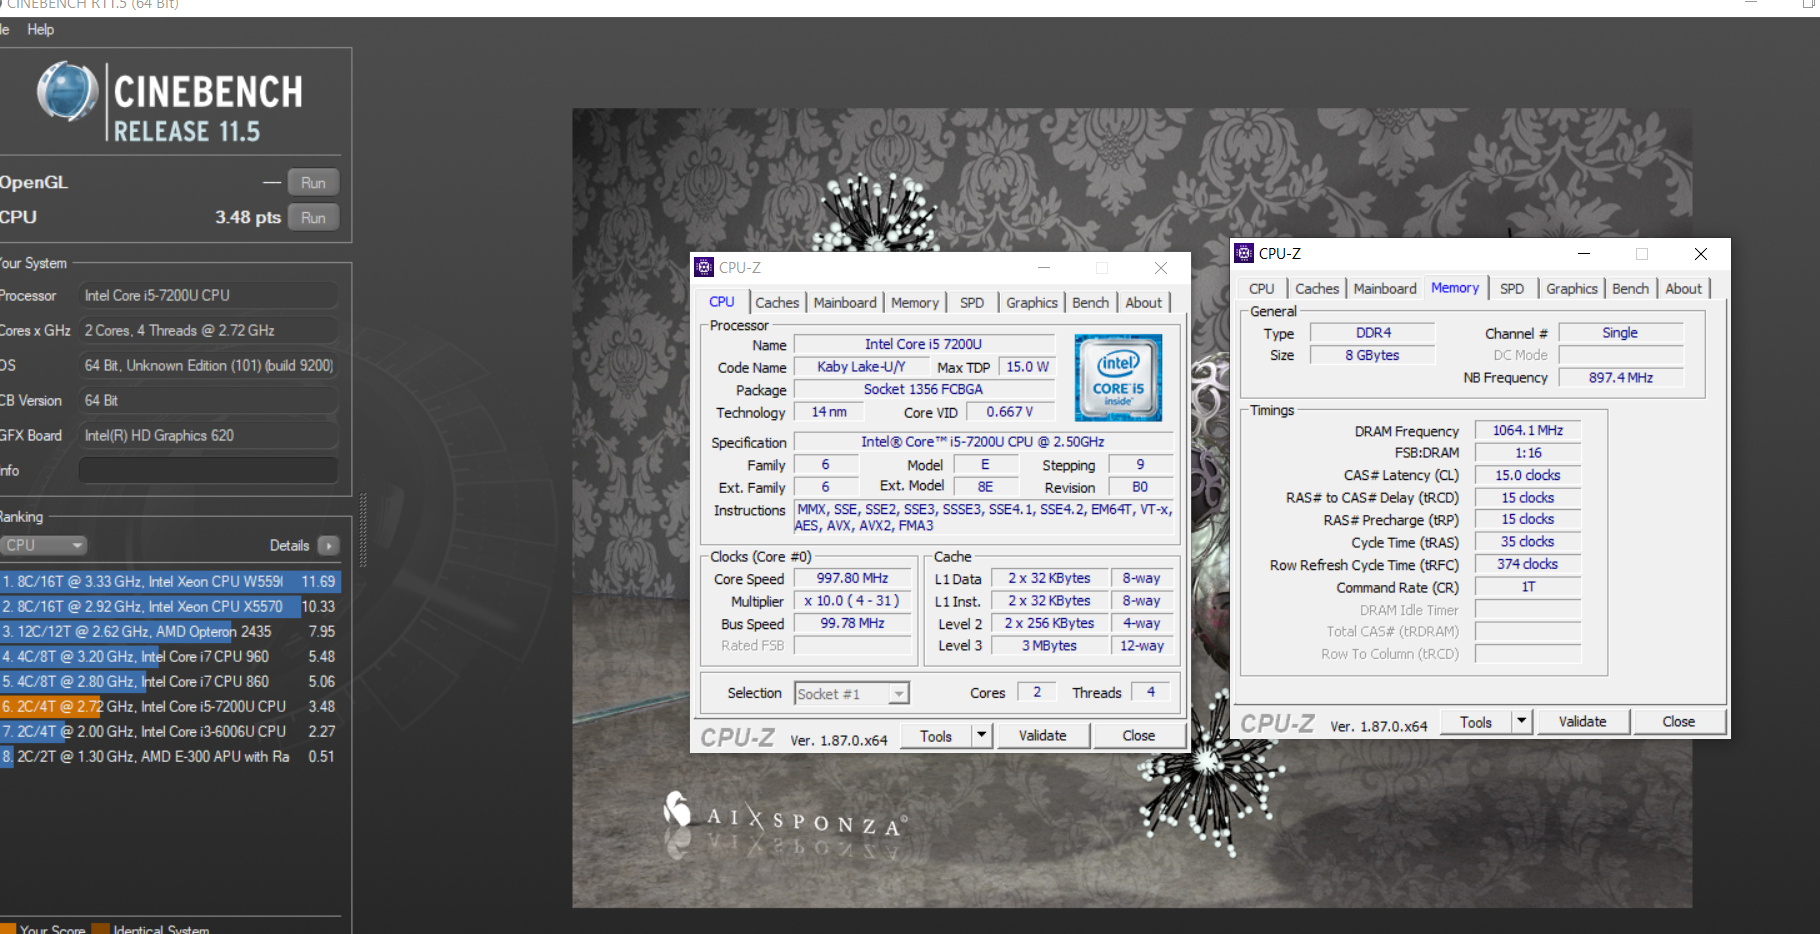
Task: Select ranking row Core i5-7200U CPU 3.48
Action: tap(170, 706)
